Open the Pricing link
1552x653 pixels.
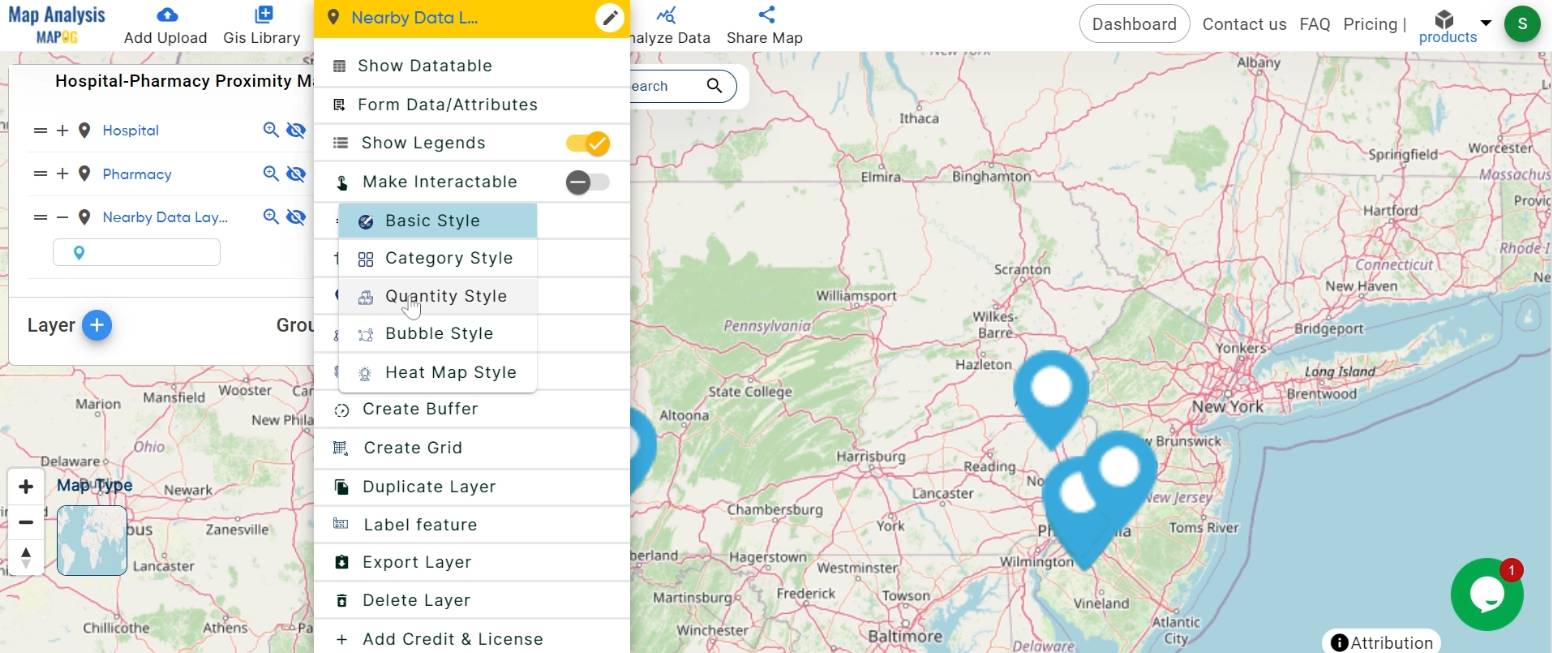1370,24
